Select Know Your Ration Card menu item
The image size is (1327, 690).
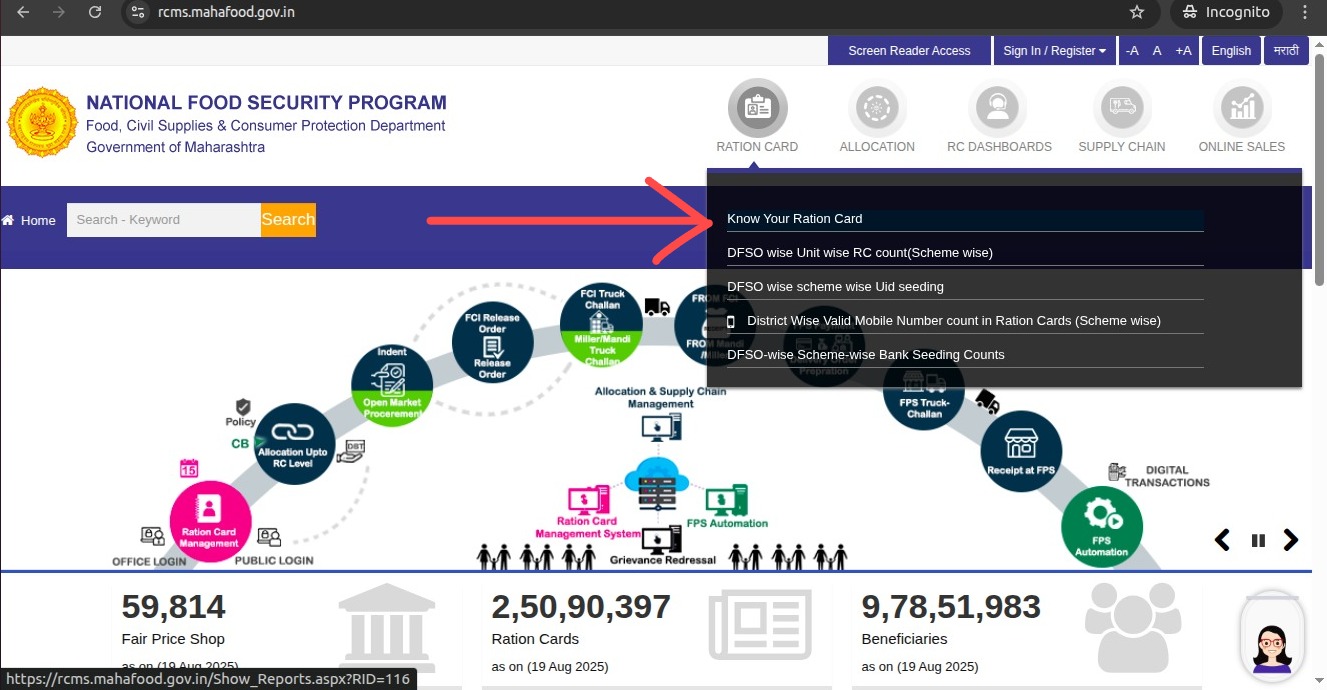795,219
